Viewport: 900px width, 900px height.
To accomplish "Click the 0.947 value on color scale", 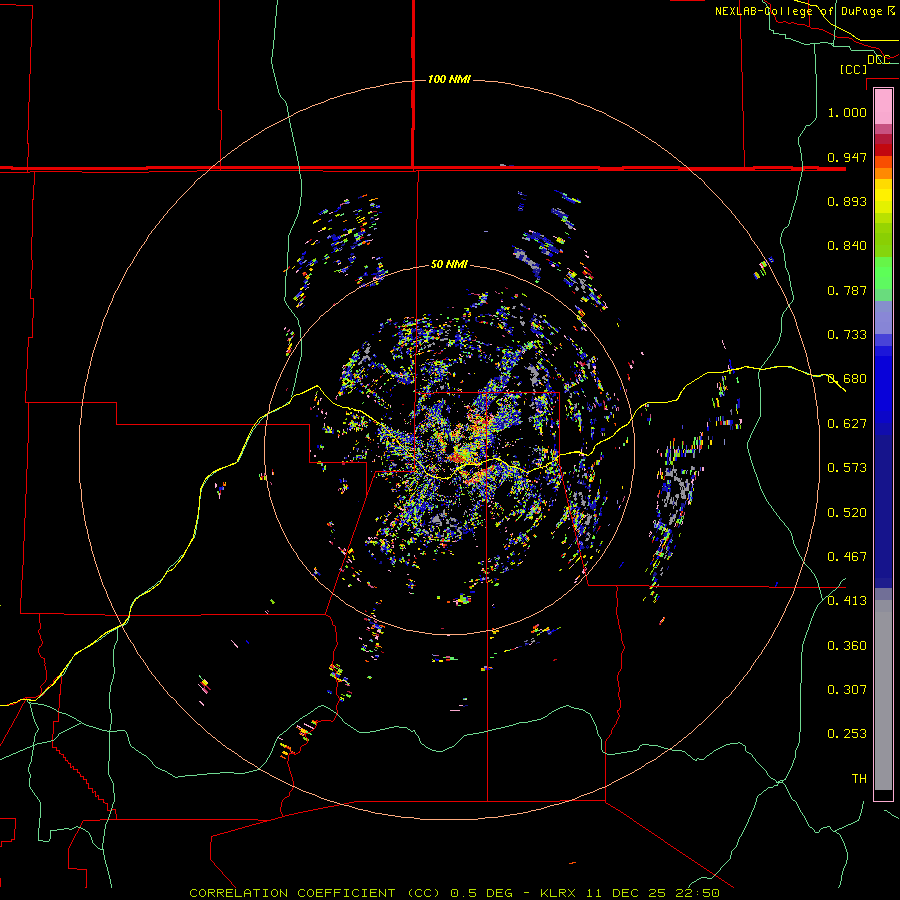I will (847, 157).
